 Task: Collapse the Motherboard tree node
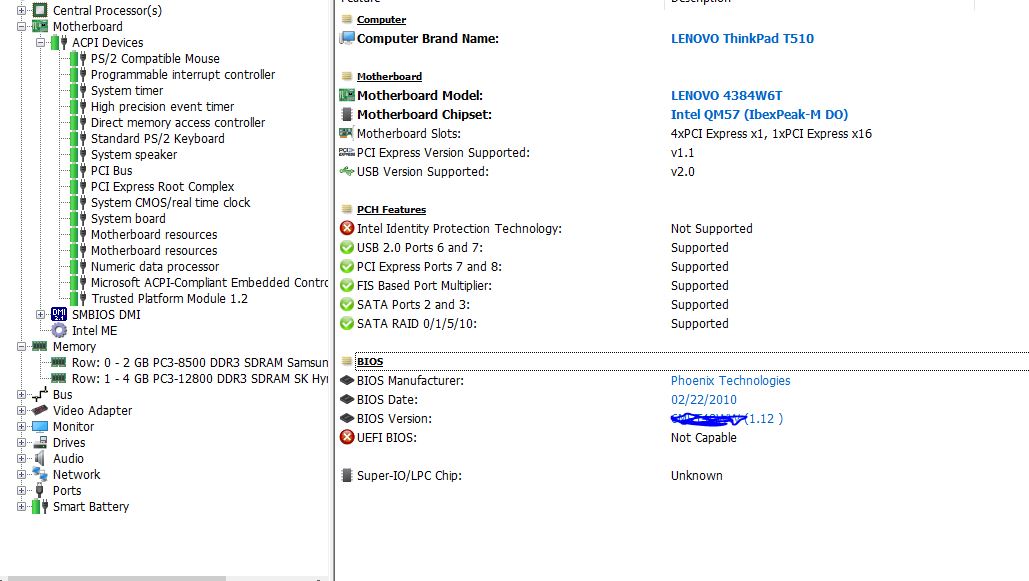pos(21,27)
